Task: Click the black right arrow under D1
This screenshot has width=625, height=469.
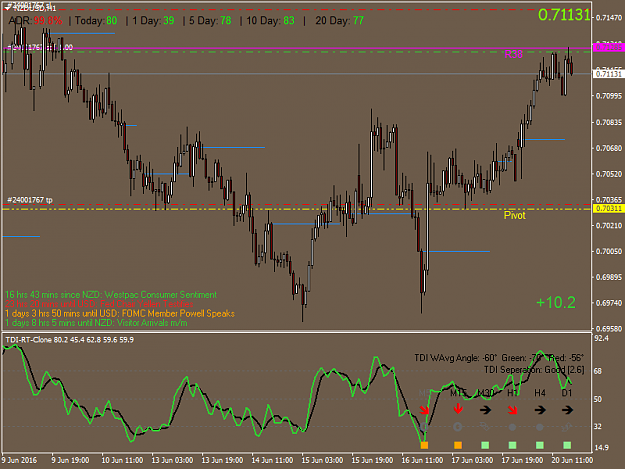Action: click(x=567, y=410)
